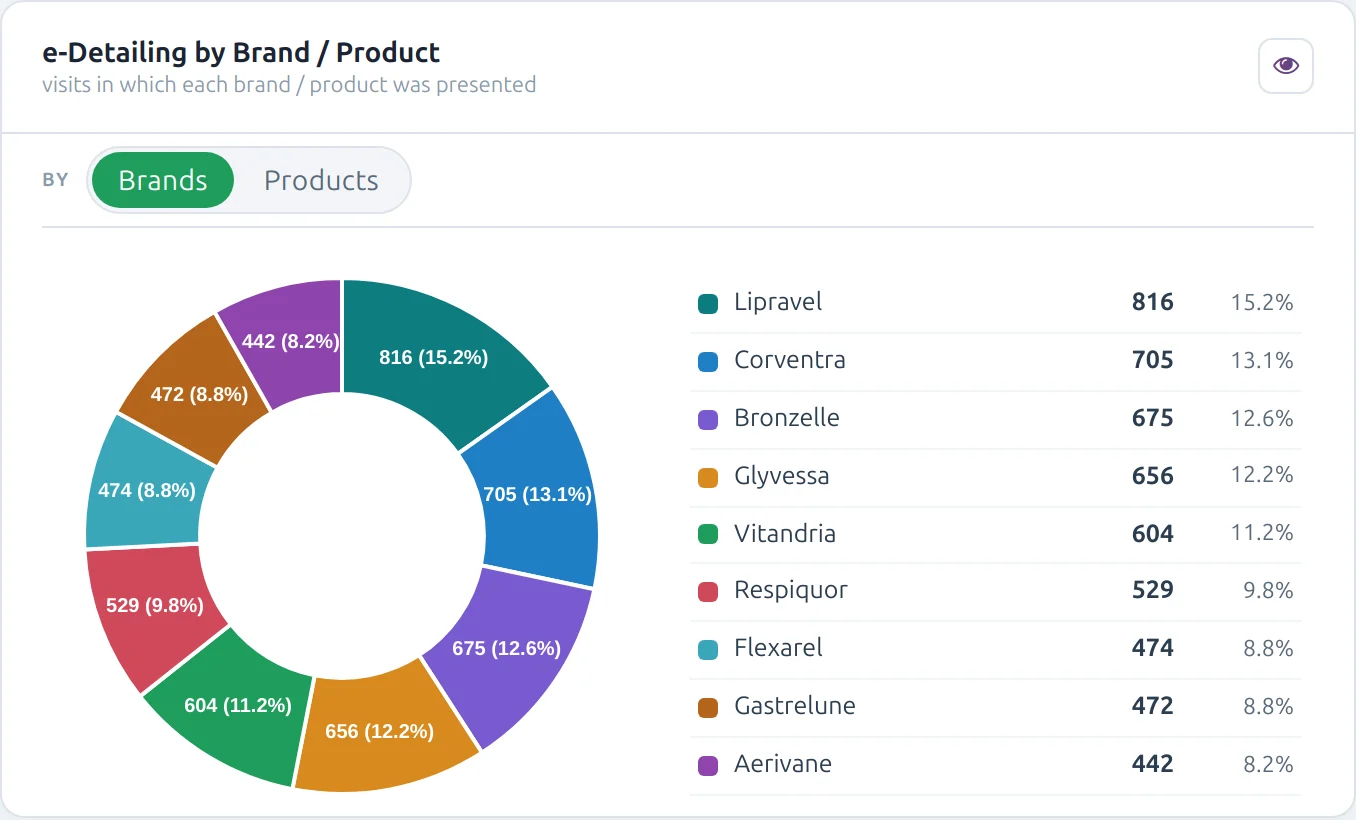This screenshot has width=1356, height=820.
Task: Click the Gastrelune brown legend swatch
Action: [x=708, y=707]
